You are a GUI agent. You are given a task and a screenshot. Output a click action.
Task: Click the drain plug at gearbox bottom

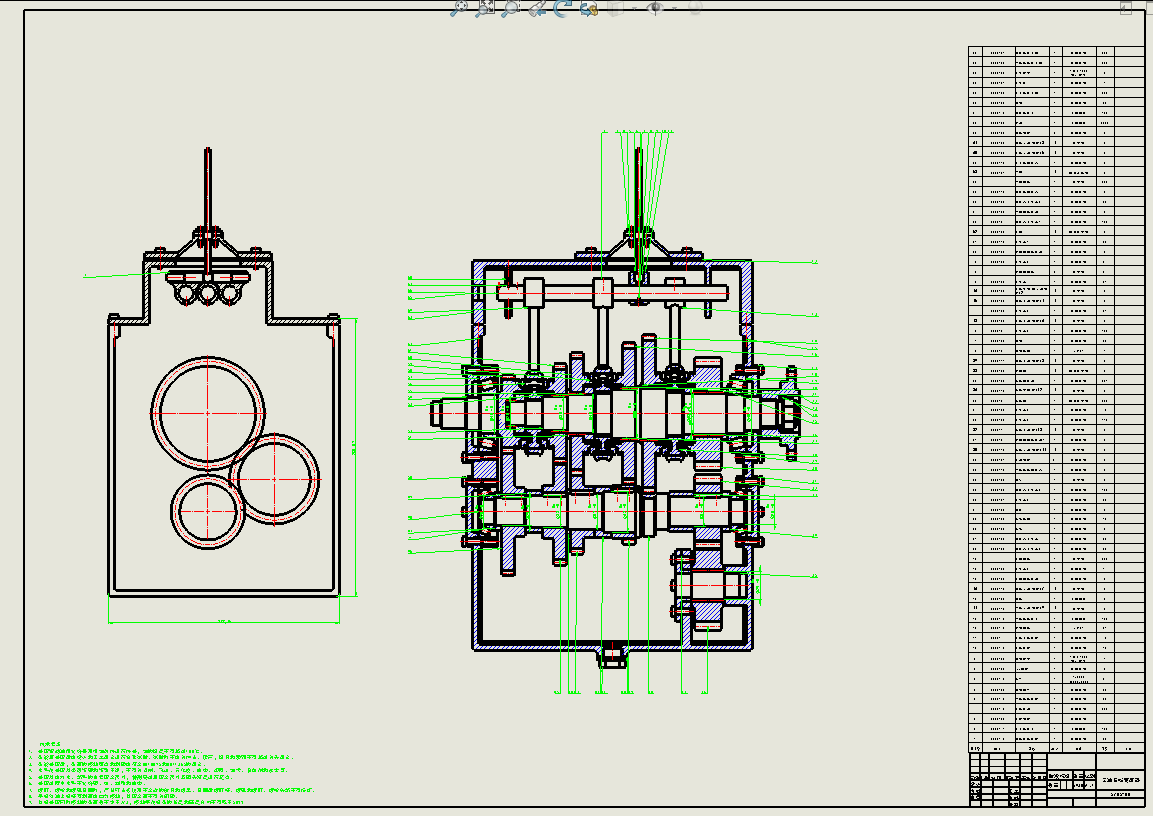[x=612, y=658]
